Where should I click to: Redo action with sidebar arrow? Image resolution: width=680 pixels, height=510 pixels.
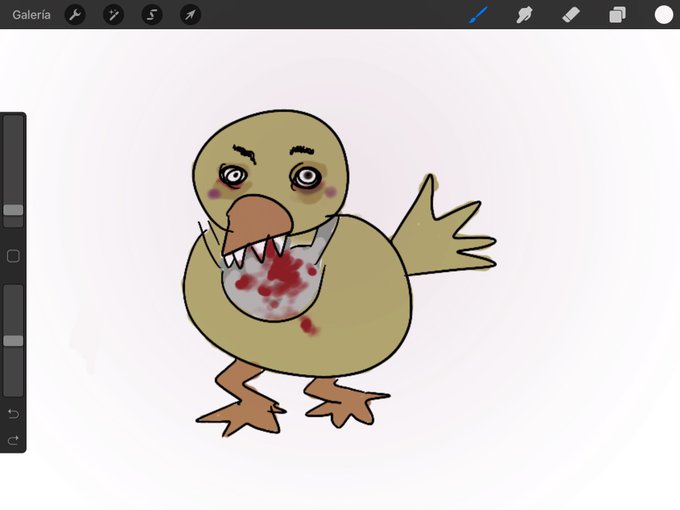(13, 441)
